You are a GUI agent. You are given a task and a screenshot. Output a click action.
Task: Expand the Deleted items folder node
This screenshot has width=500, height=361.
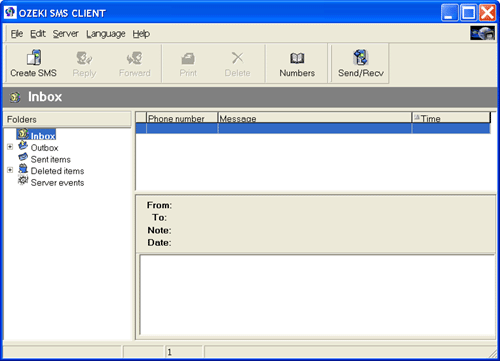click(10, 170)
